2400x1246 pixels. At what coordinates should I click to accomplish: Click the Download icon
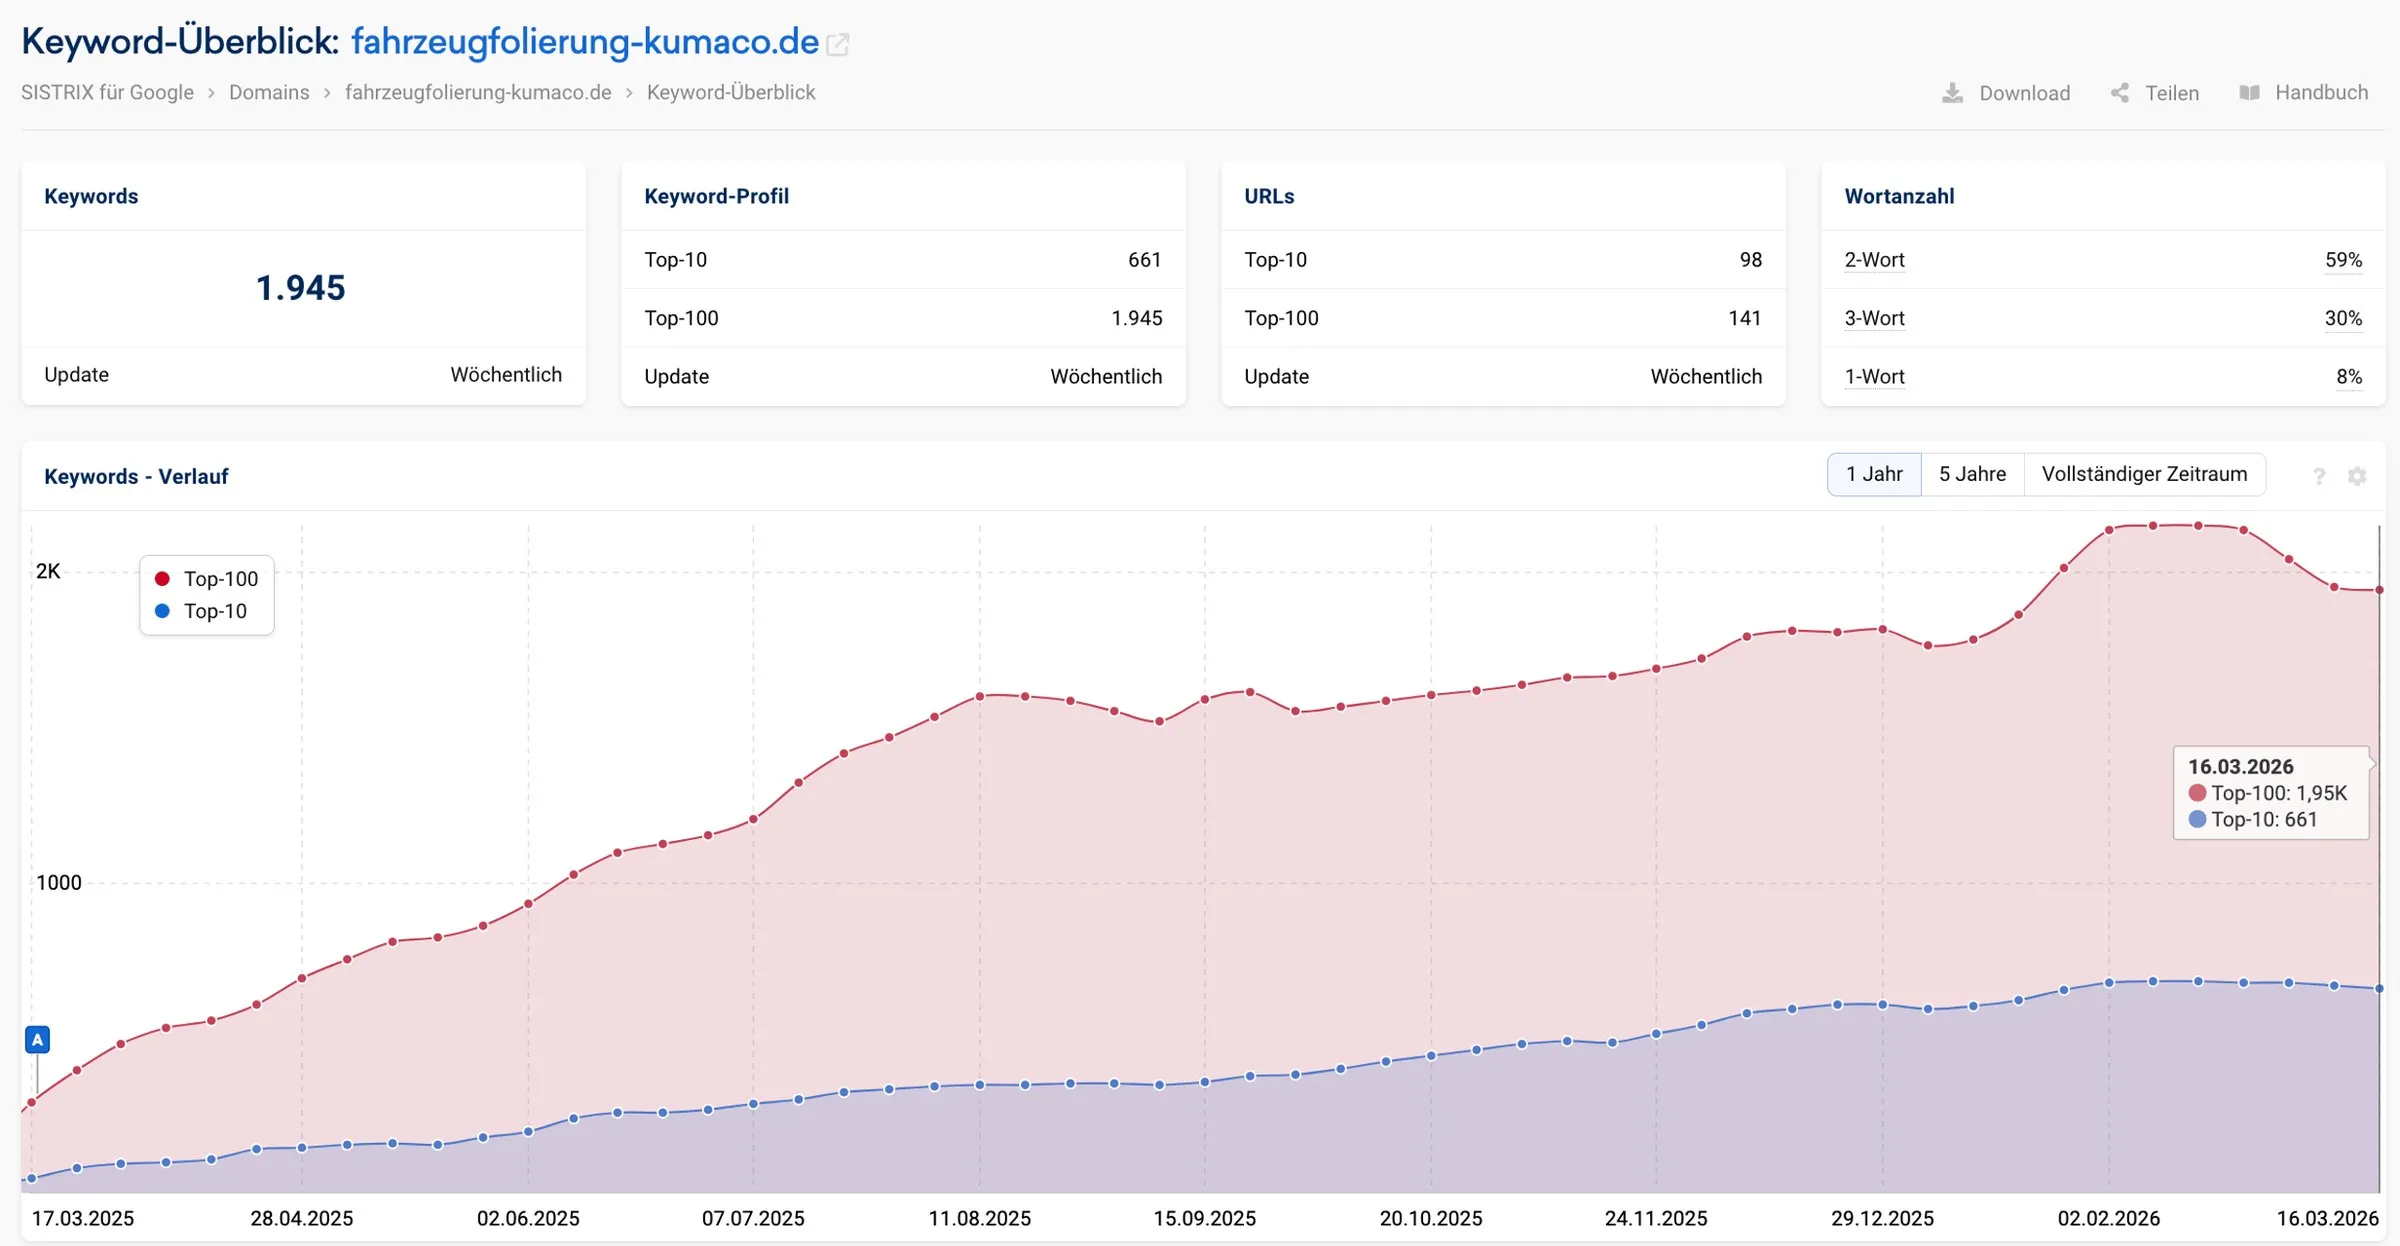[x=1952, y=93]
